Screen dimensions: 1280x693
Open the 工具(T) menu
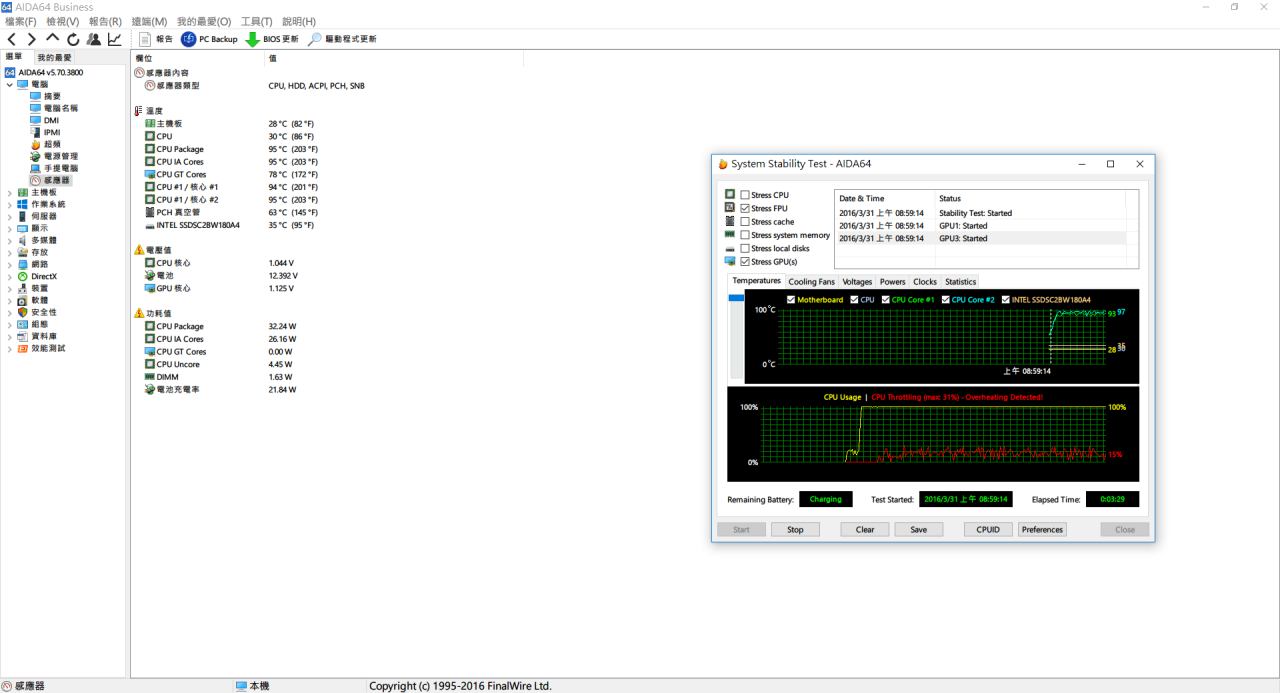(257, 21)
